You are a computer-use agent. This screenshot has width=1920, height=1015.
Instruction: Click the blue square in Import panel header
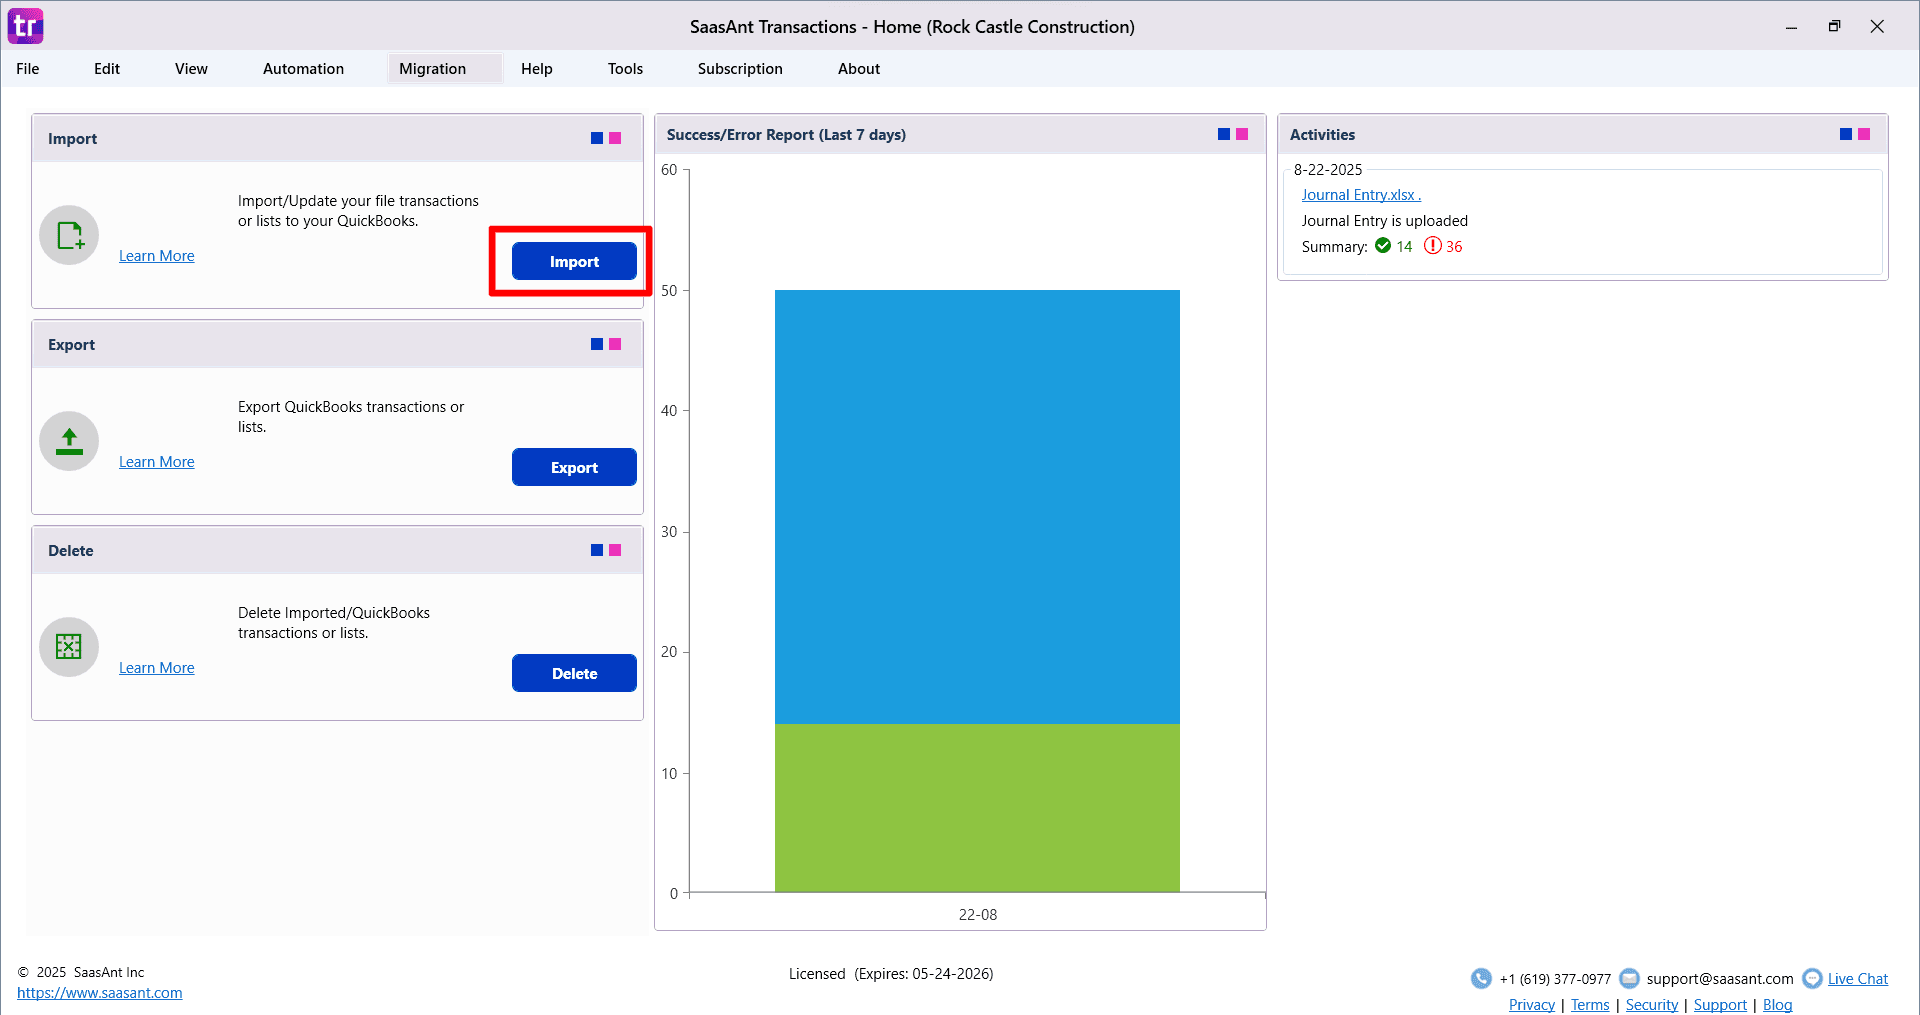[x=597, y=138]
